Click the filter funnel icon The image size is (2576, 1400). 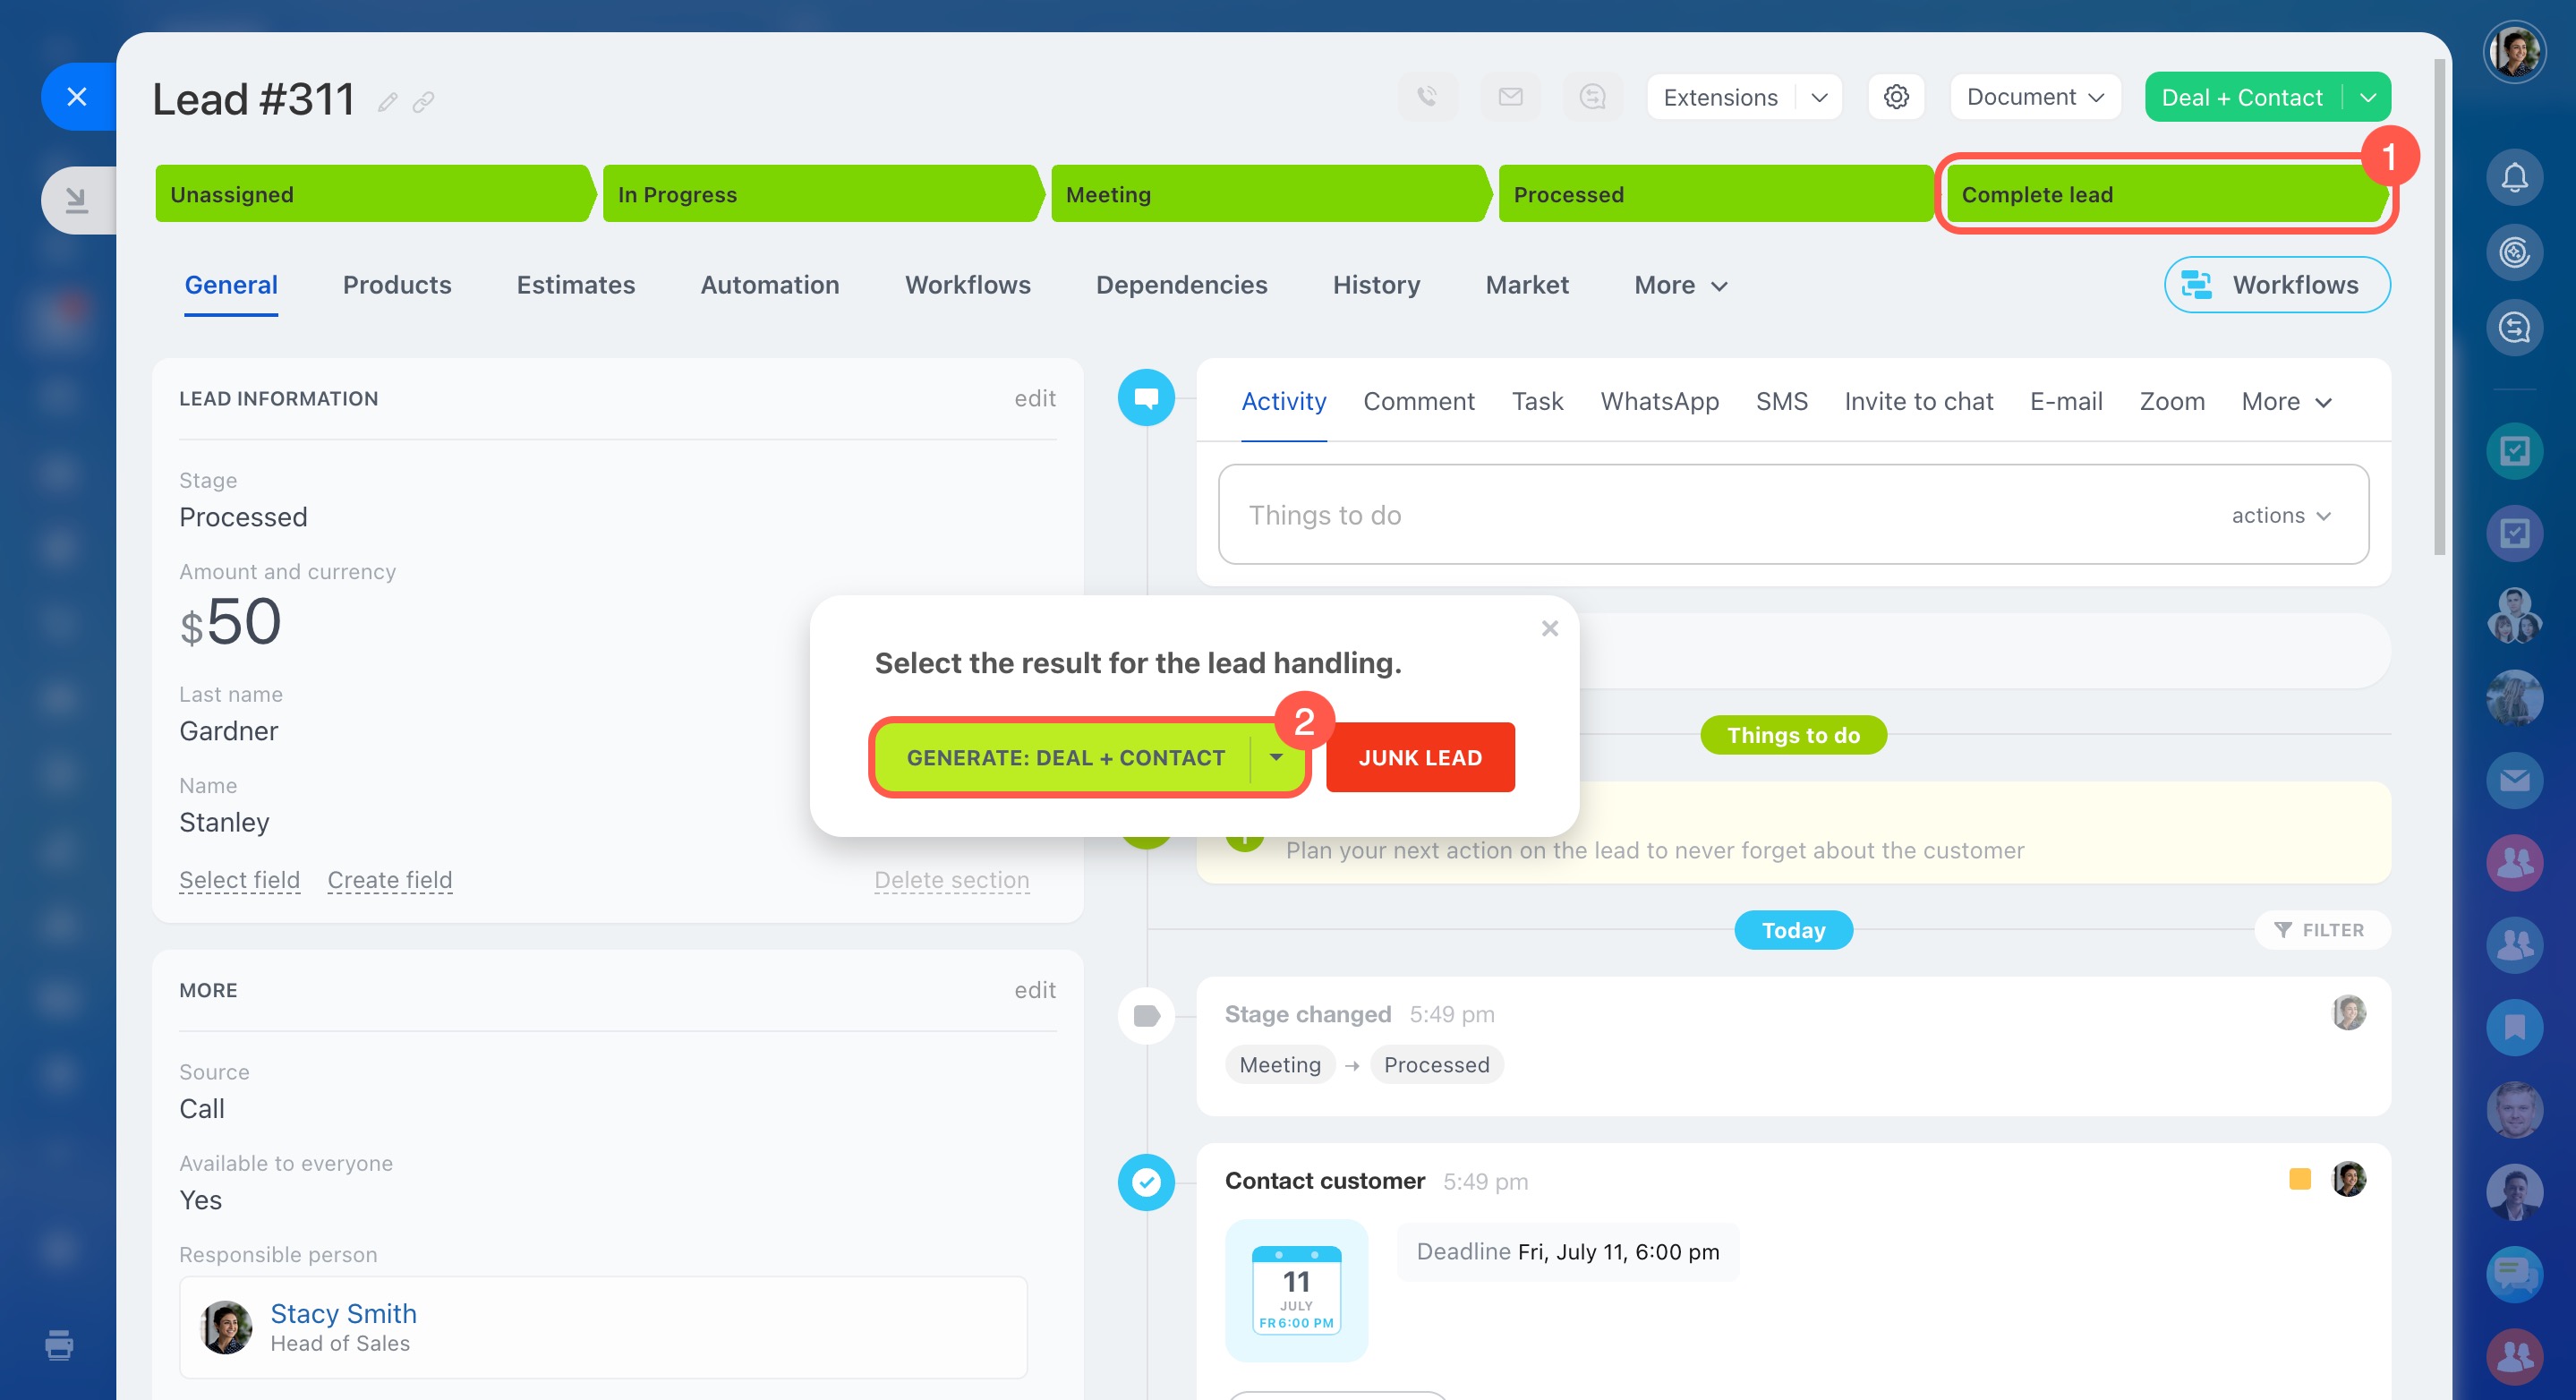coord(2283,930)
